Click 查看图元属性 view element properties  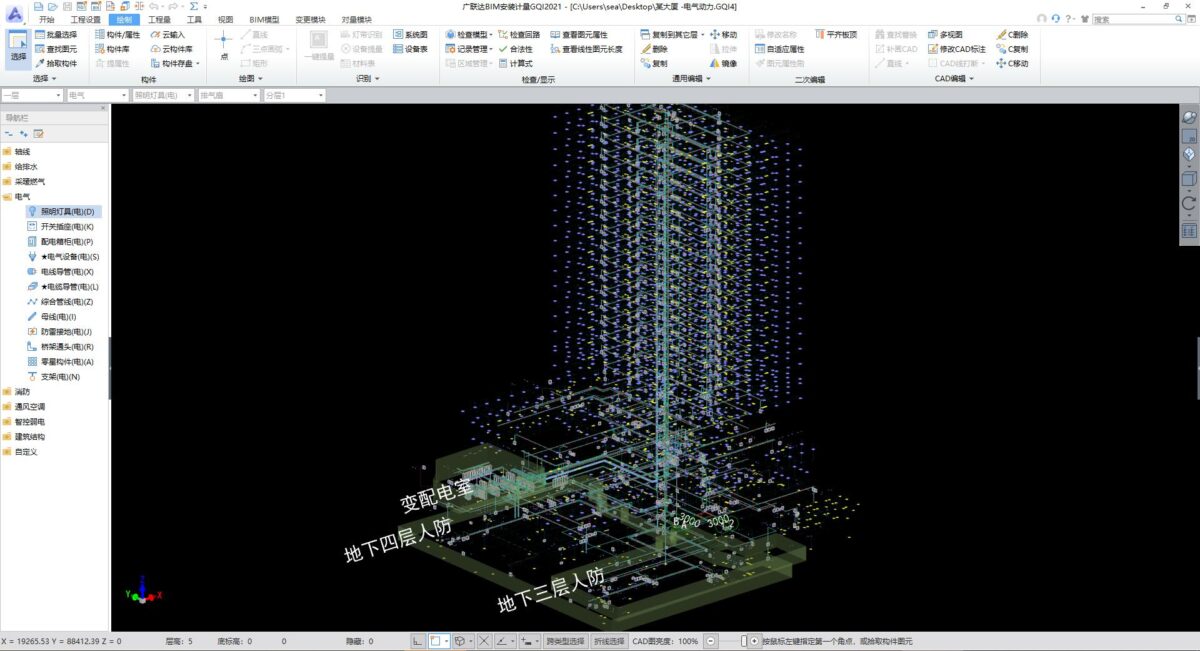coord(578,34)
